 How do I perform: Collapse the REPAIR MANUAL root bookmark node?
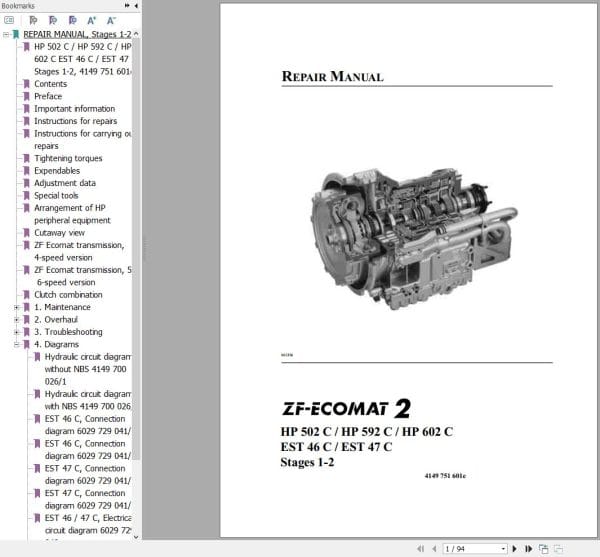tap(6, 34)
